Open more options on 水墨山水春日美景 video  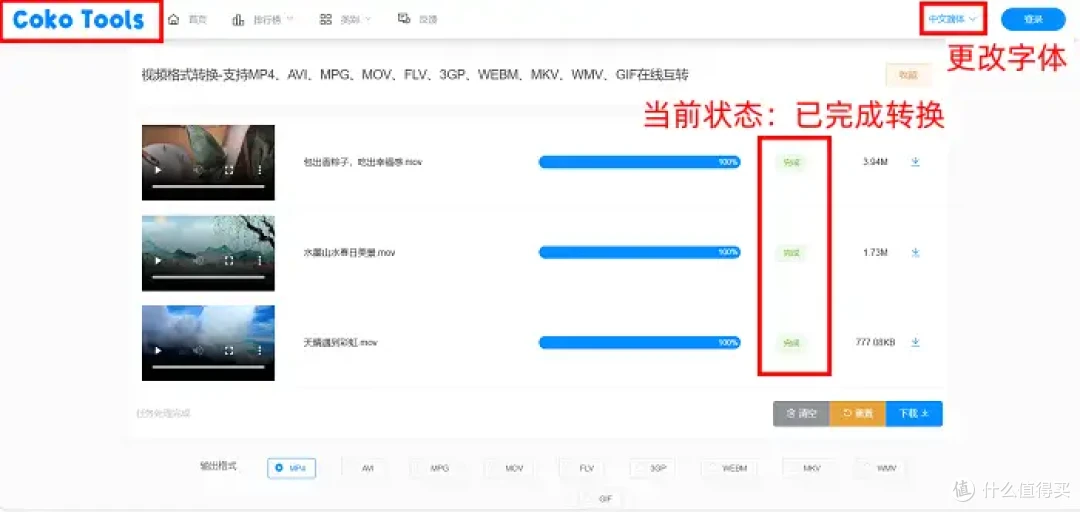260,260
